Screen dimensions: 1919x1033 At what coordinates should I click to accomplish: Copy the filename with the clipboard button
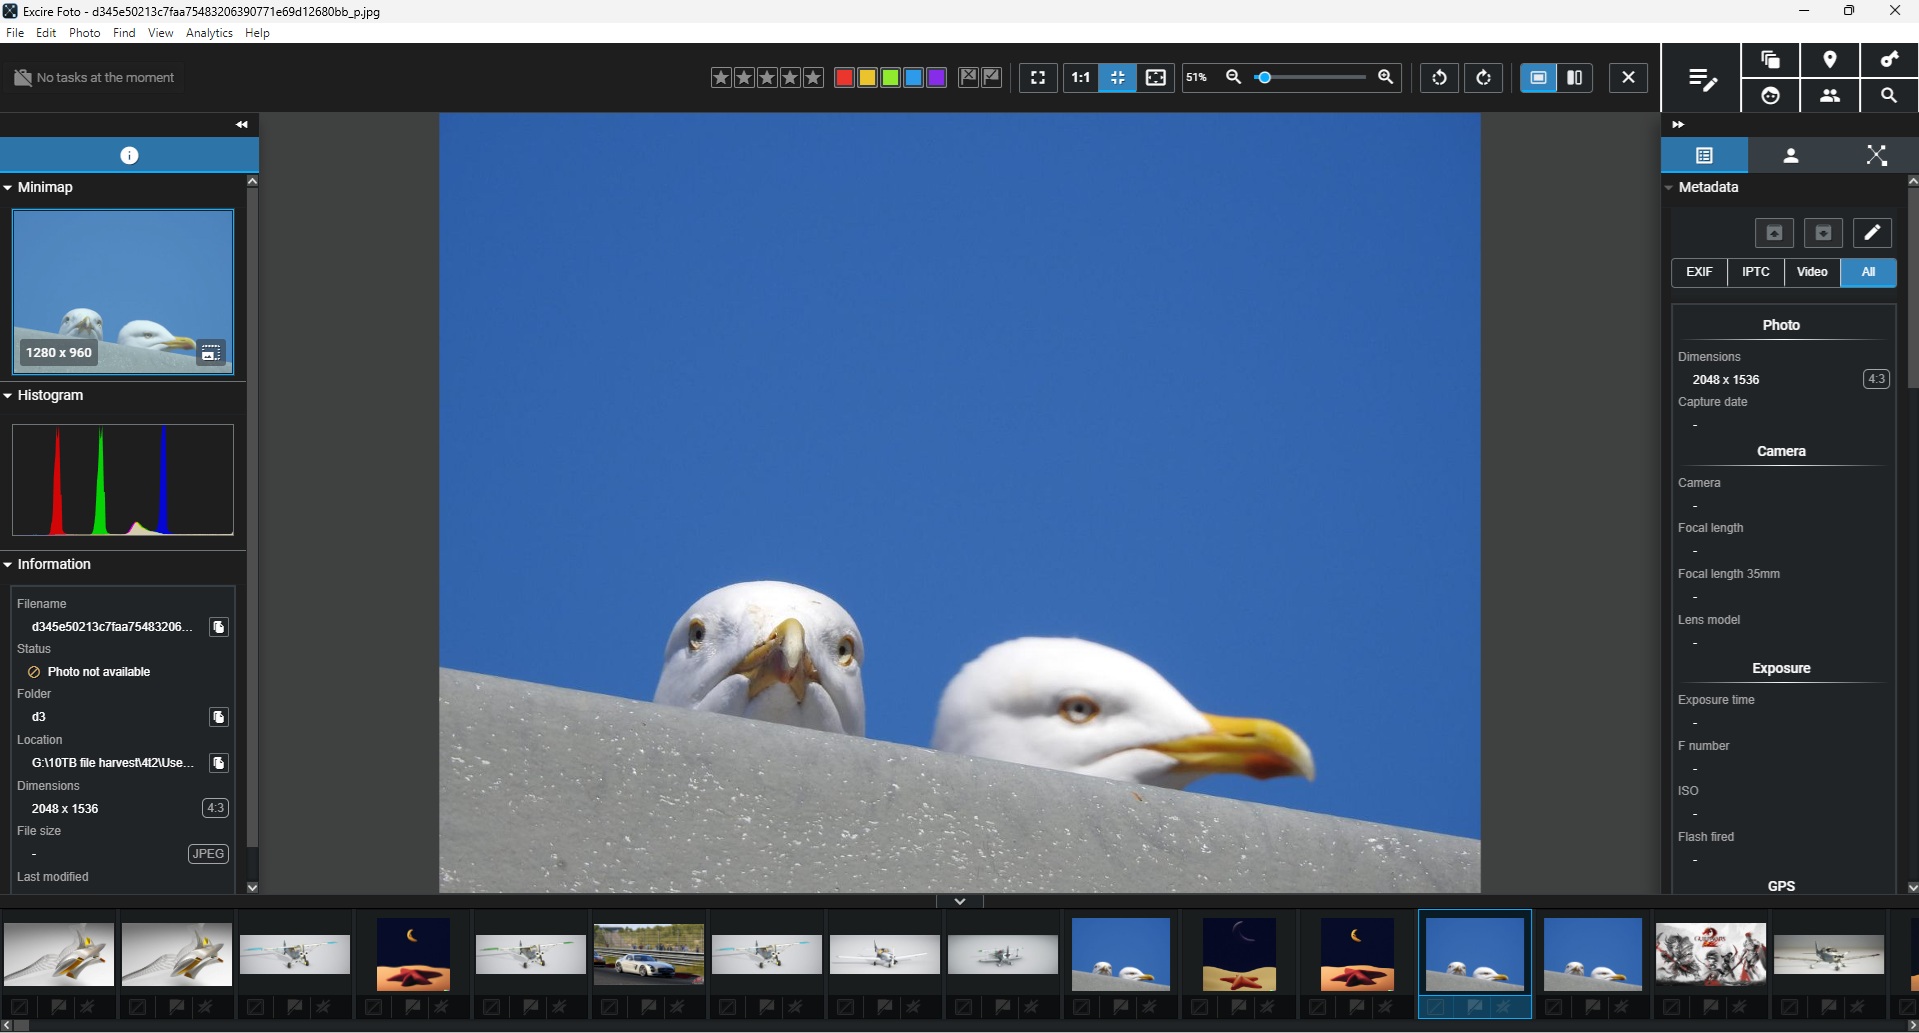(x=218, y=627)
